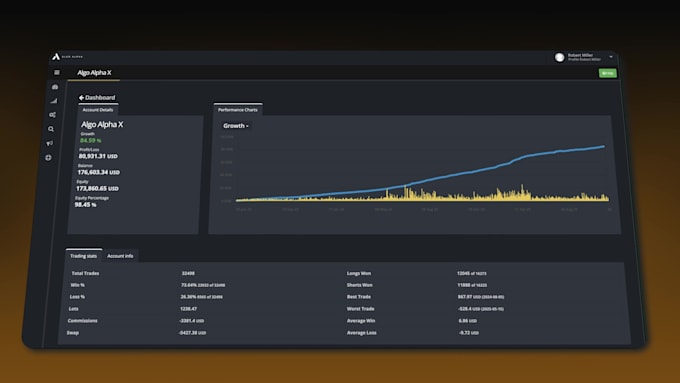The width and height of the screenshot is (680, 383).
Task: Click the Algo Alpha X account heading
Action: [102, 124]
